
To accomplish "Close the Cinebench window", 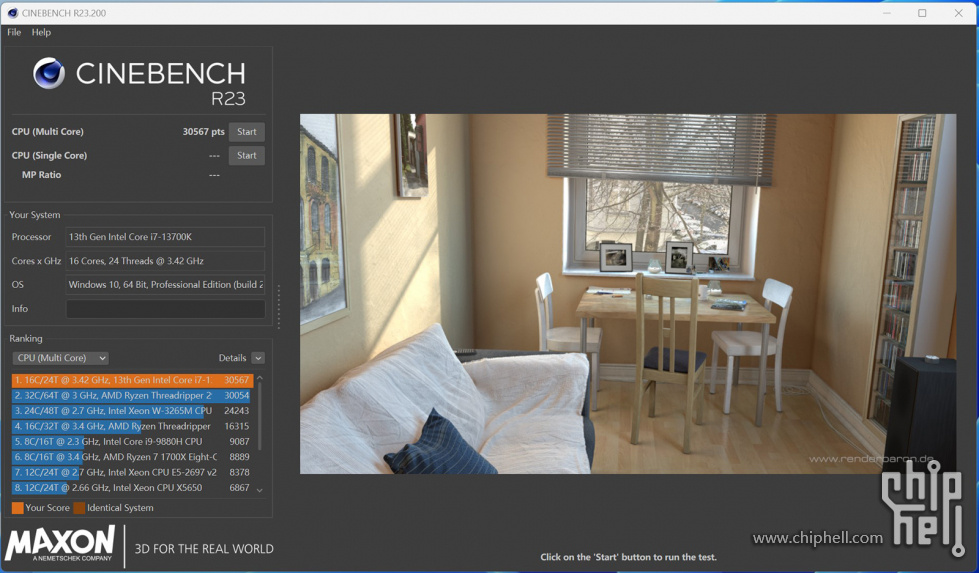I will tap(958, 12).
